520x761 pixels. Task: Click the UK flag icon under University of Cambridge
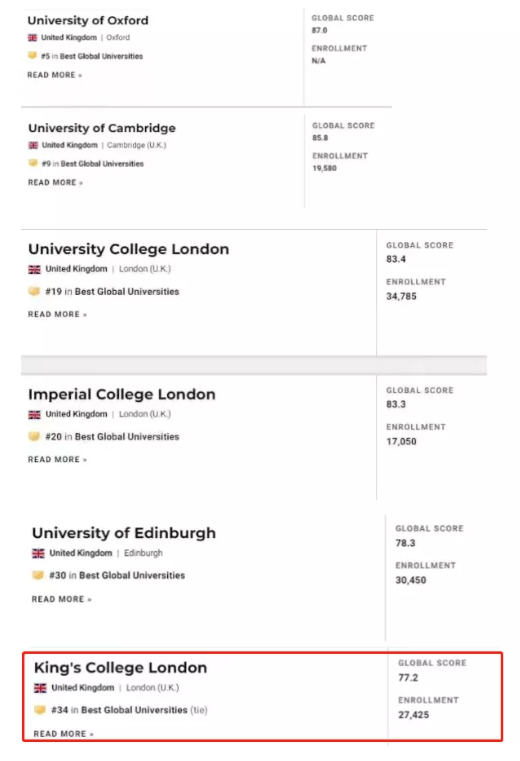[x=34, y=145]
